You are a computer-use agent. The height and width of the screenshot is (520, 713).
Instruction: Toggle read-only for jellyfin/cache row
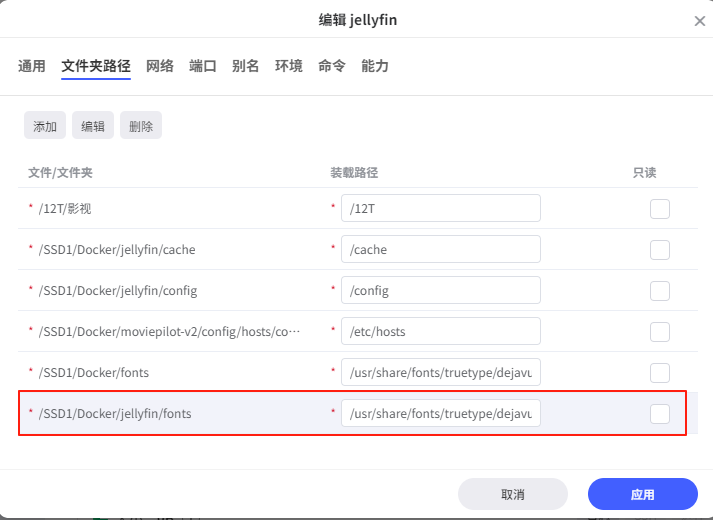pos(660,250)
